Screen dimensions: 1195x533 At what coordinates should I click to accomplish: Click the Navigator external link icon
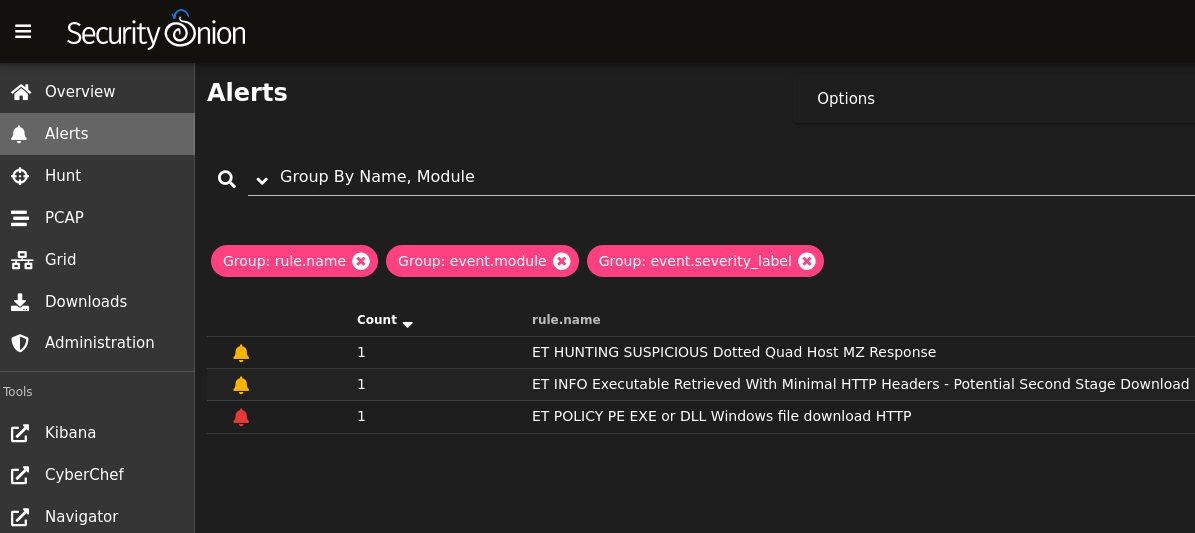click(20, 517)
